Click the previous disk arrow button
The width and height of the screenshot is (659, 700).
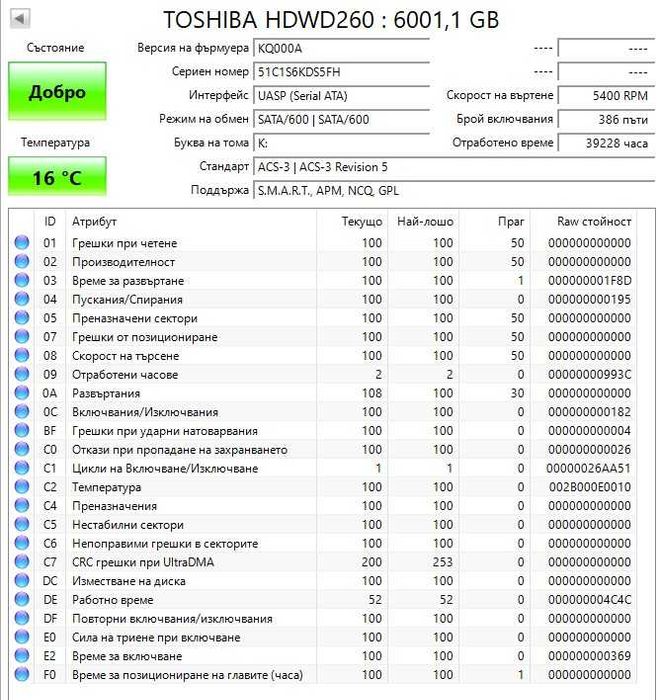(x=20, y=19)
